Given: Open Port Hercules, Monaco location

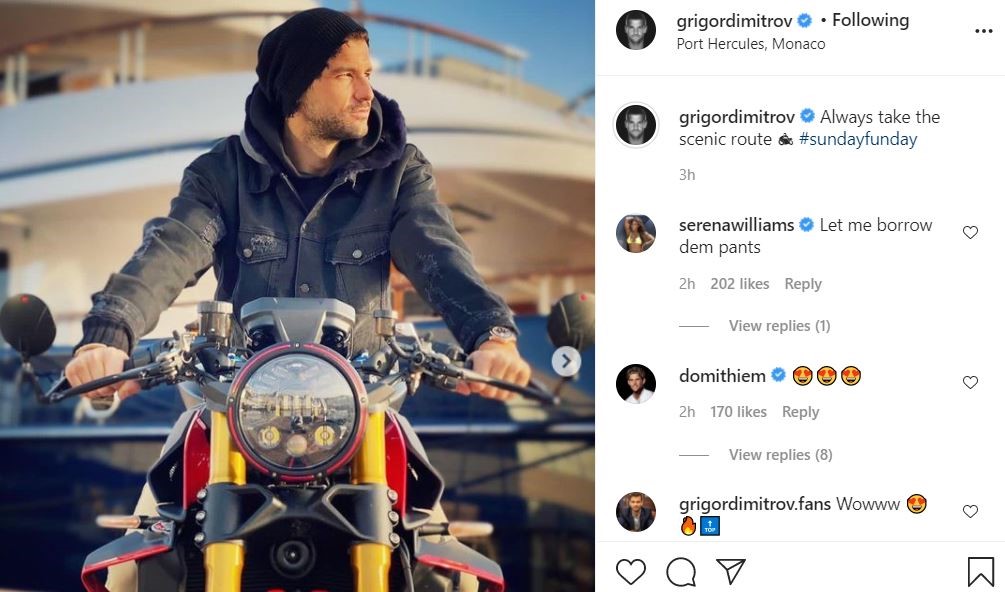Looking at the screenshot, I should click(751, 44).
